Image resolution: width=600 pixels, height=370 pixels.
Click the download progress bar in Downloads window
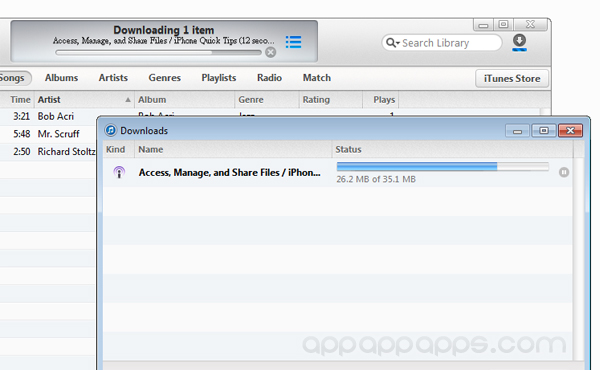pos(443,166)
